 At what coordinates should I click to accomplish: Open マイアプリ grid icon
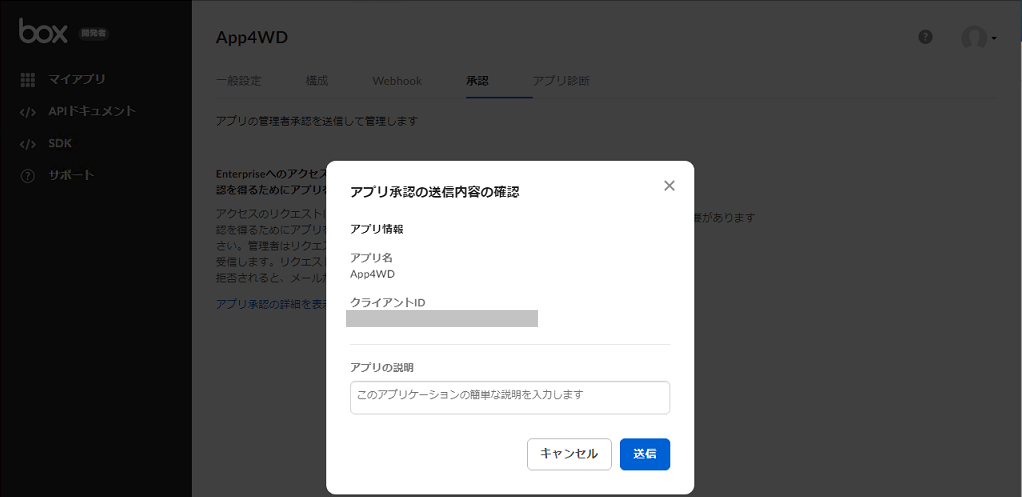(27, 80)
